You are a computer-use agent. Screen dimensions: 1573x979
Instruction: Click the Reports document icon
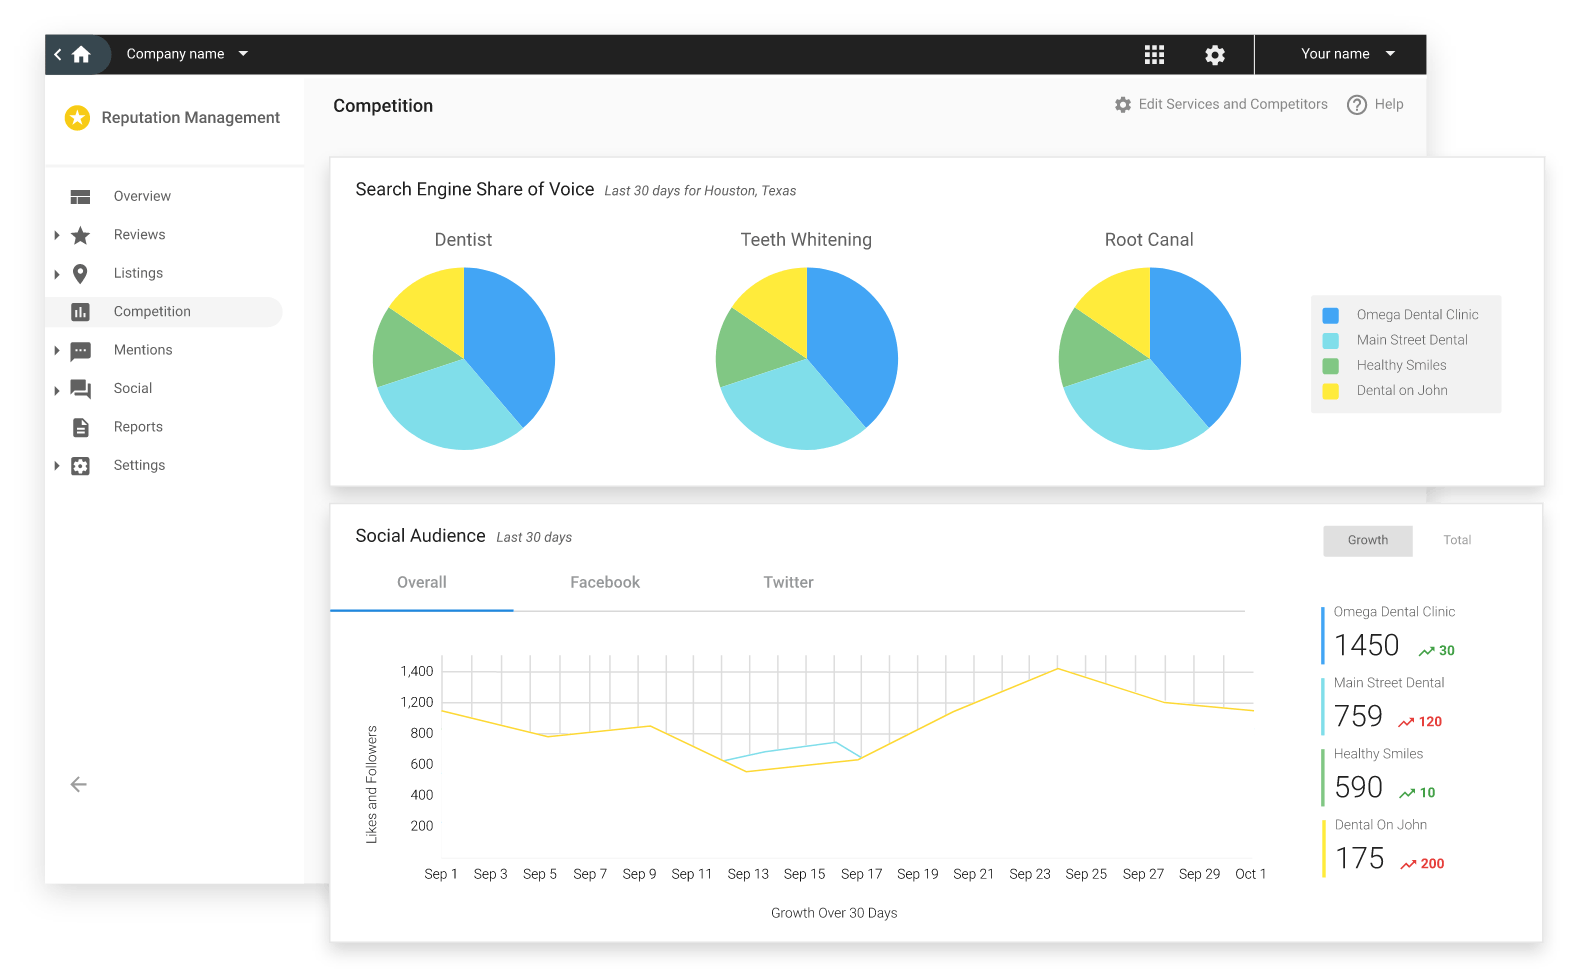[x=81, y=428]
